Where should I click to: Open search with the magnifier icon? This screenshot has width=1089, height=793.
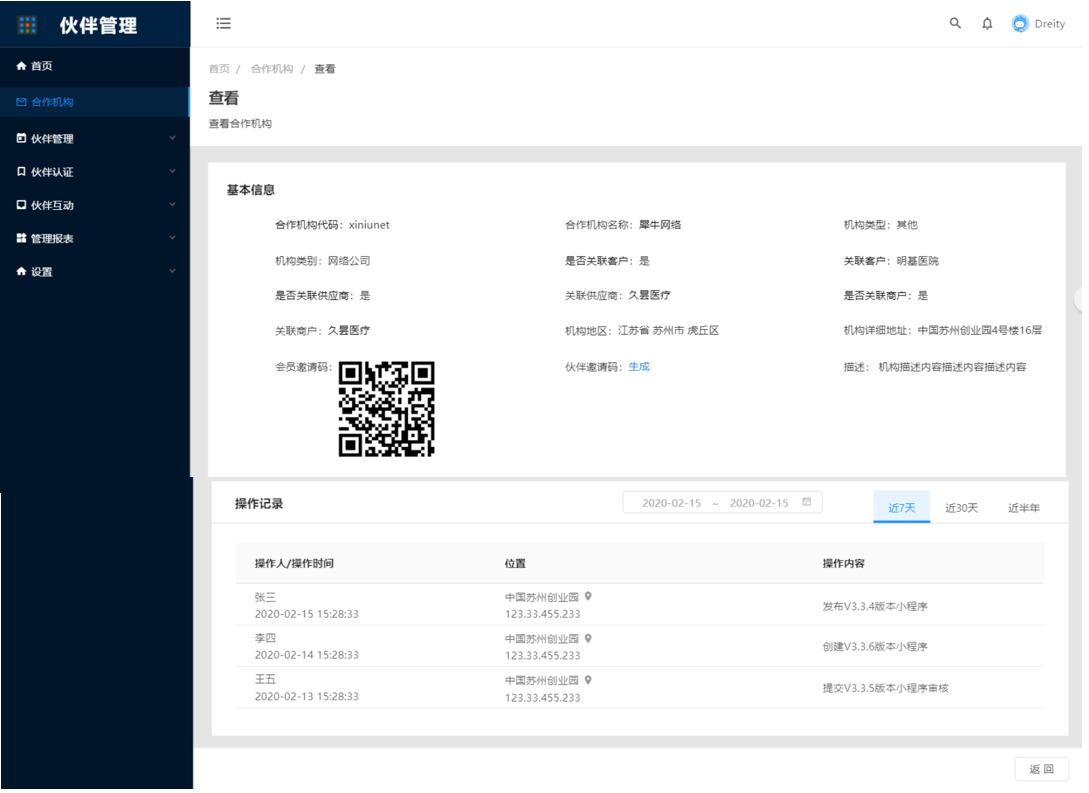[955, 24]
